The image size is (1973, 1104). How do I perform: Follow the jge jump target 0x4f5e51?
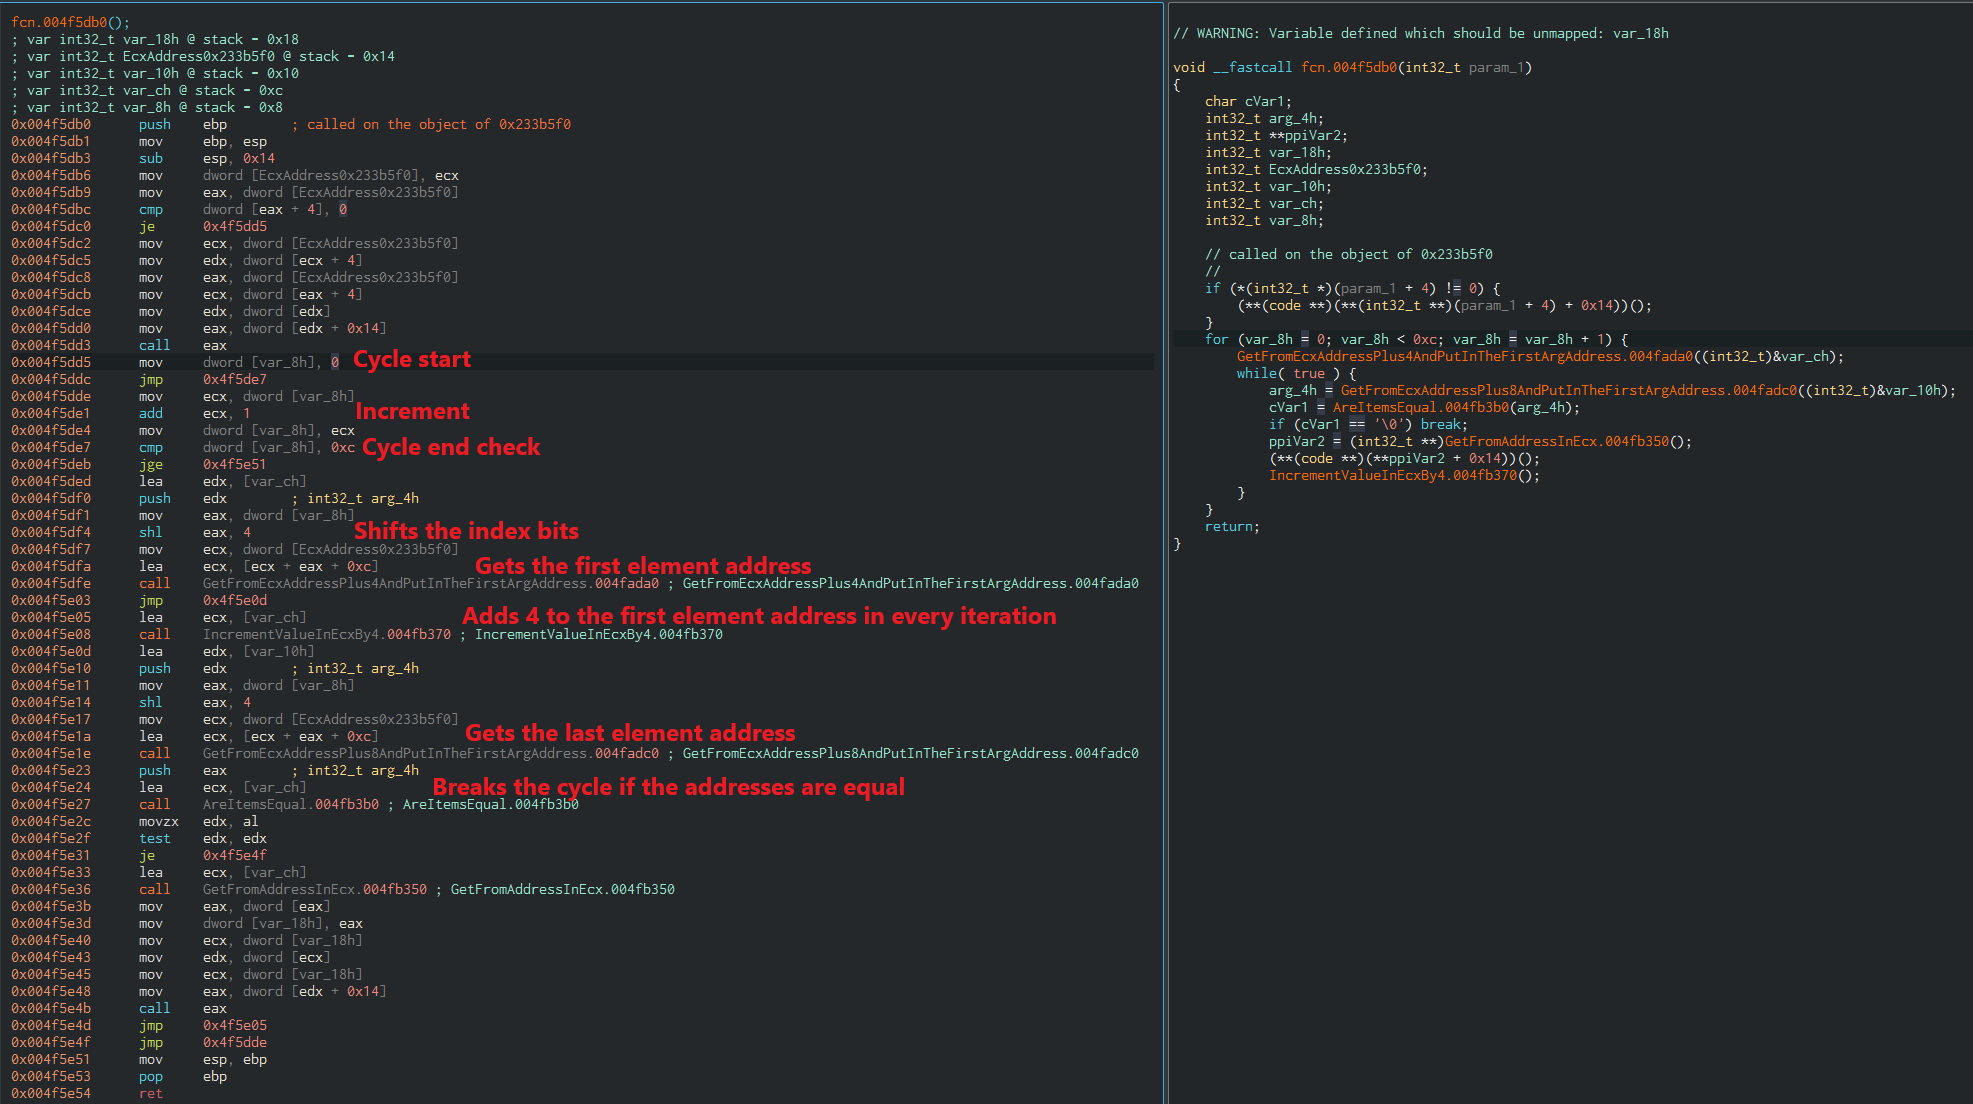pos(234,464)
